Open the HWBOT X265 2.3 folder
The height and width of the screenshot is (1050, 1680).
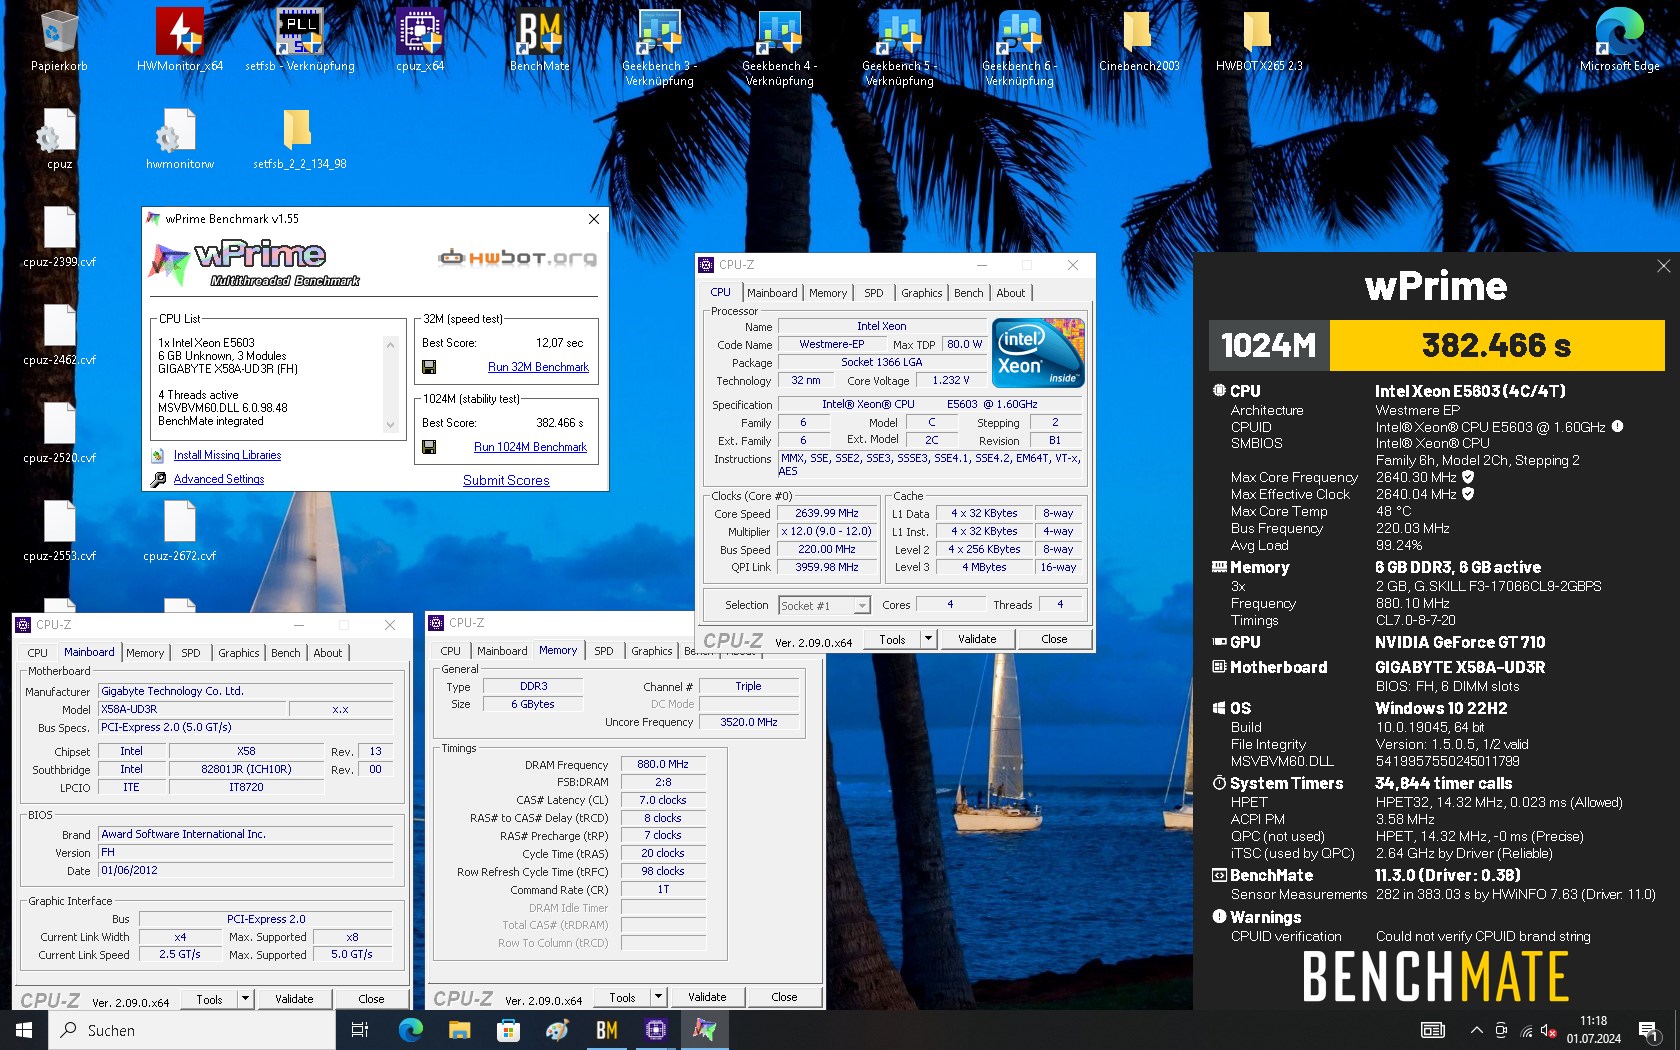[1259, 40]
